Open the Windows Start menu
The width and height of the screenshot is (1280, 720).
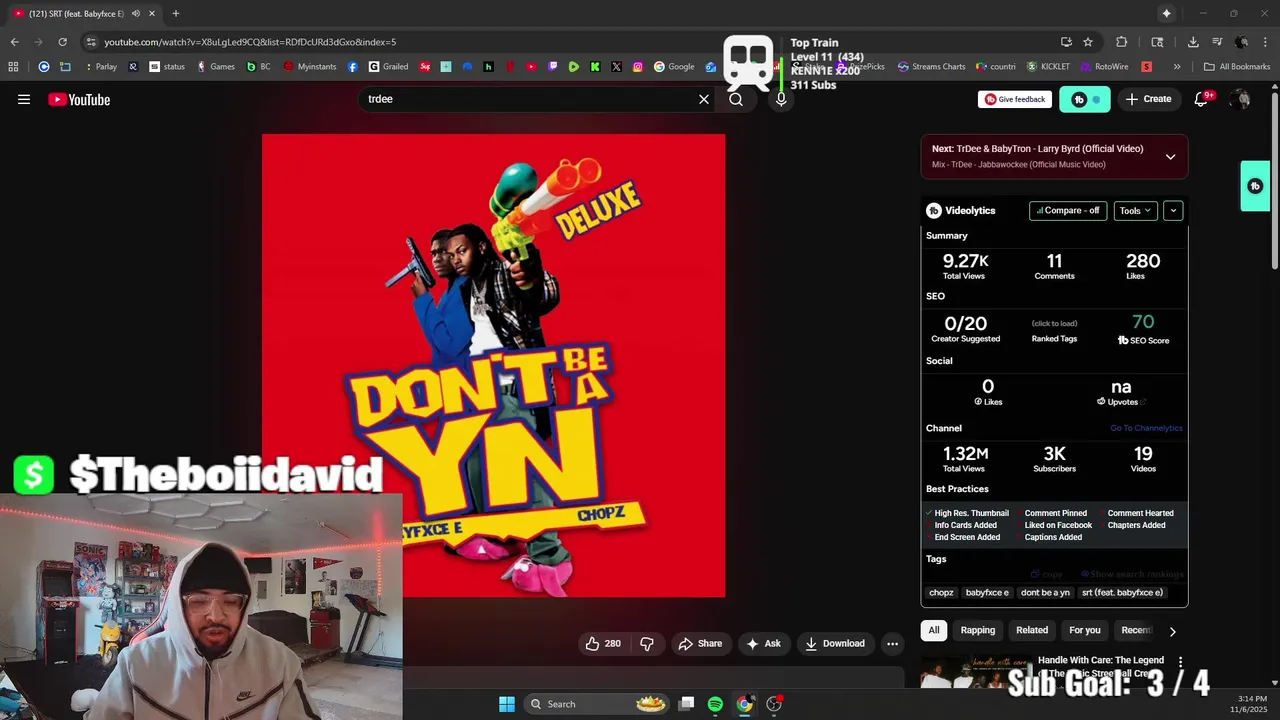(x=507, y=704)
